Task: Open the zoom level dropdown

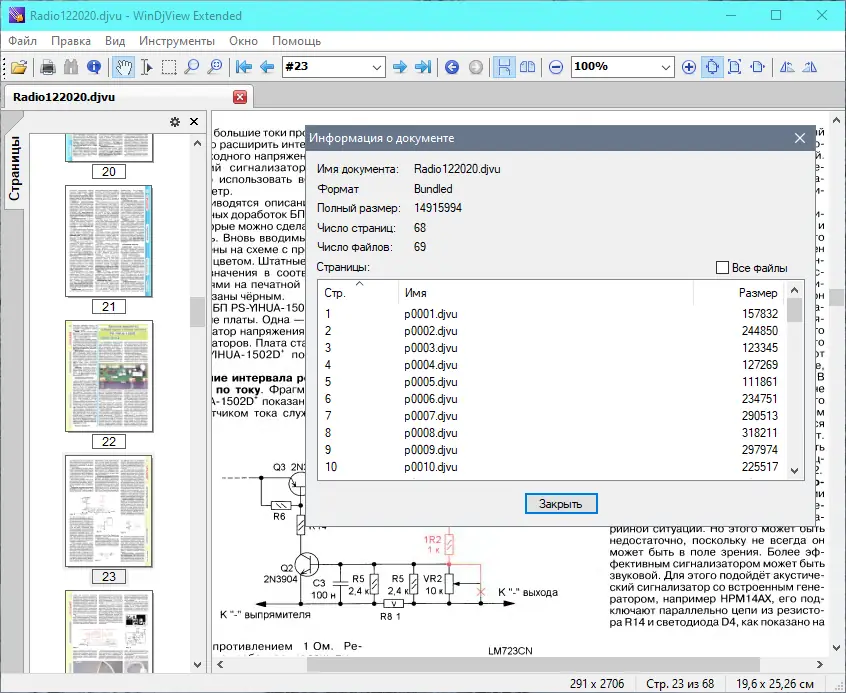Action: 666,67
